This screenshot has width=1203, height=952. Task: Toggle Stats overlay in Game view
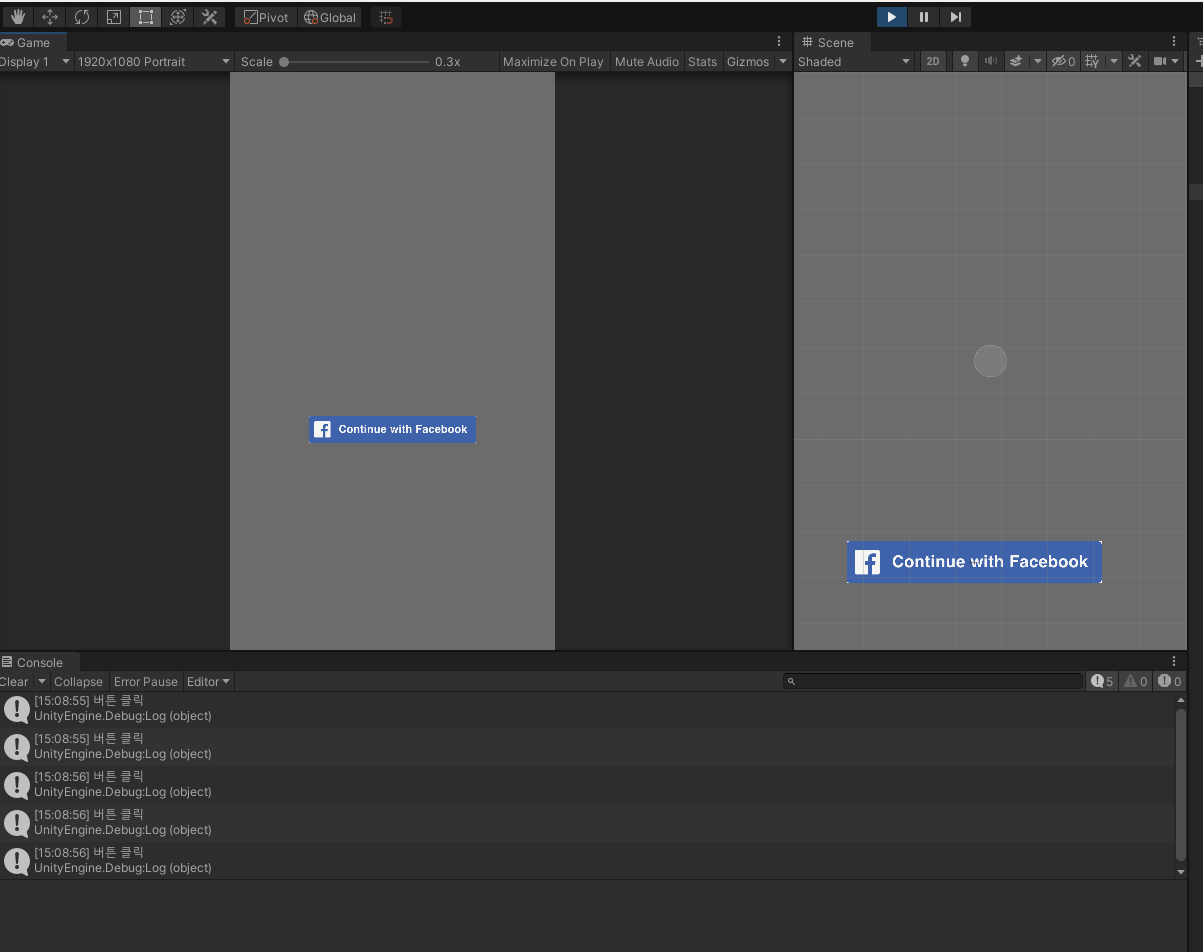[702, 61]
